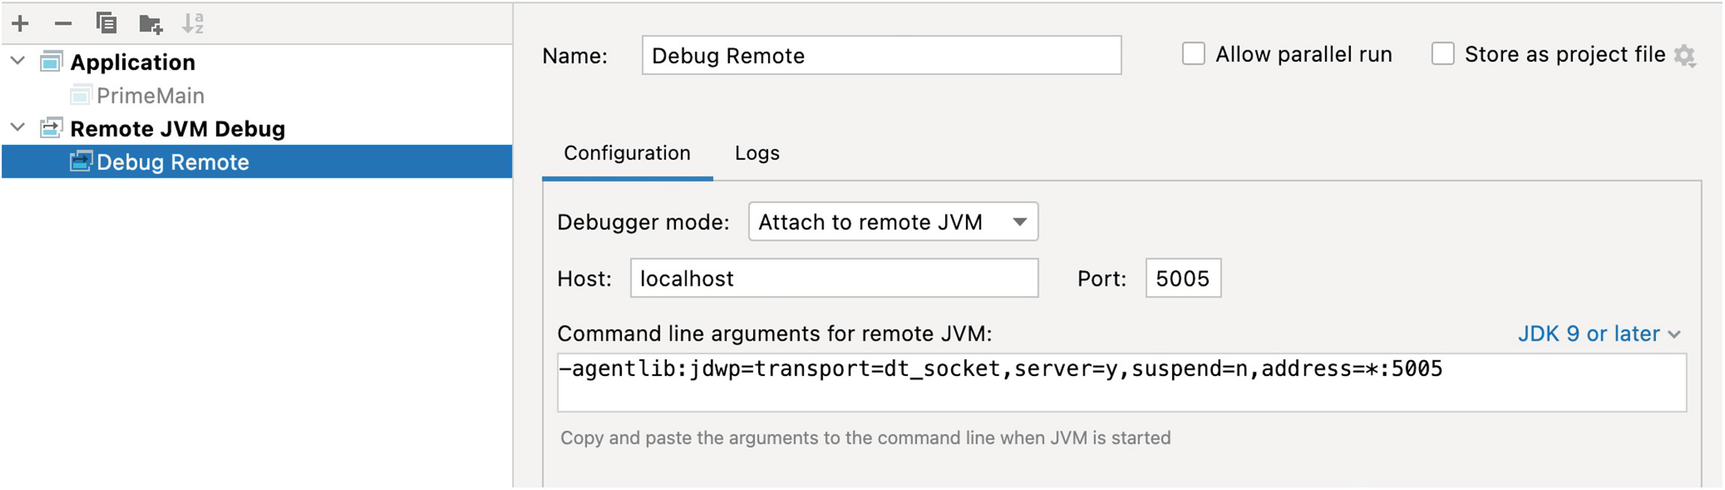The width and height of the screenshot is (1725, 490).
Task: Collapse the Application tree node
Action: pos(18,61)
